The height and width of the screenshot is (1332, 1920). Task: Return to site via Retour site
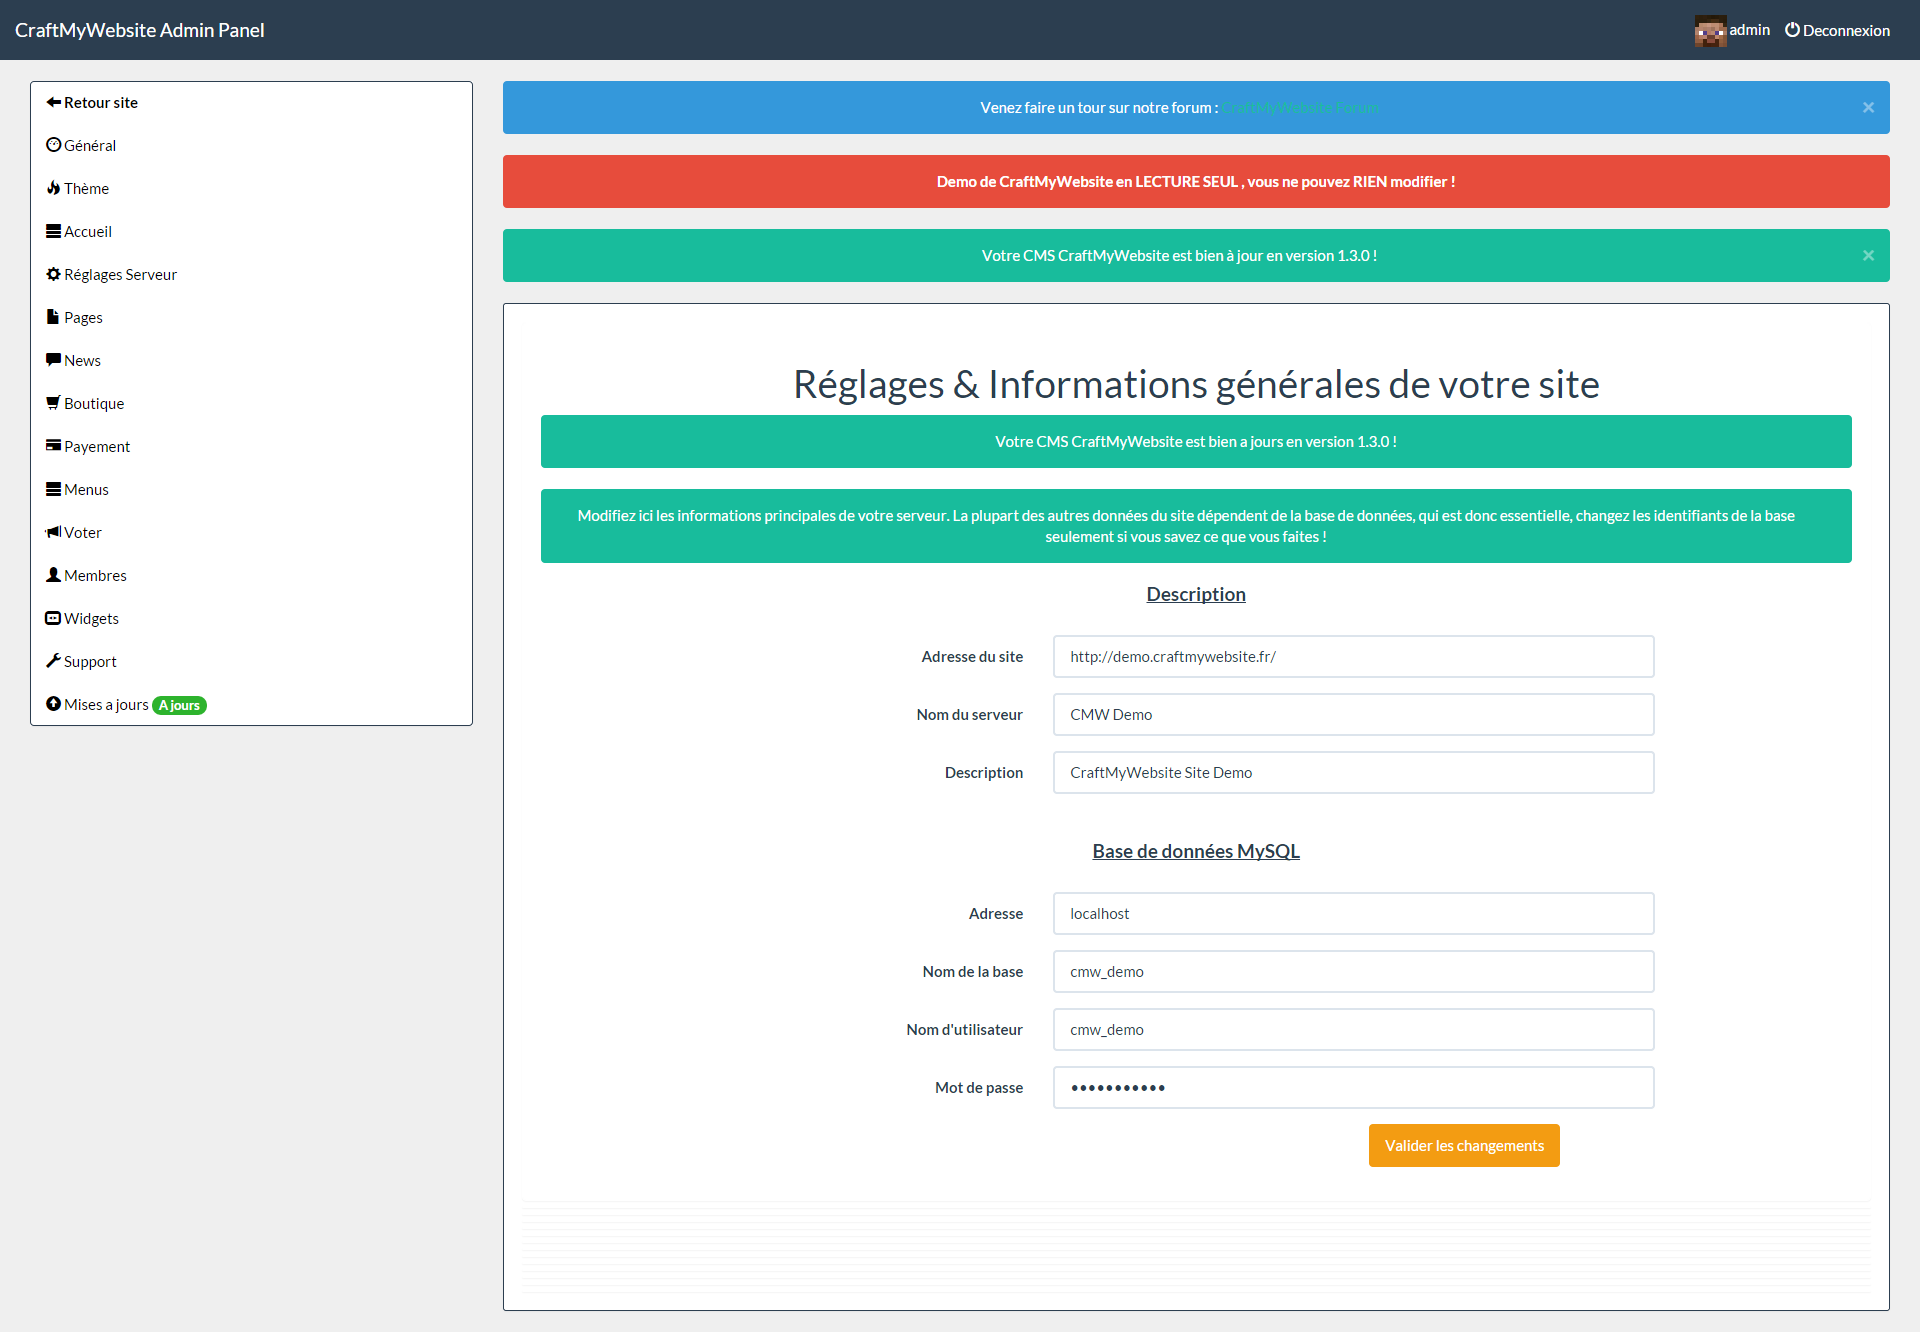101,103
